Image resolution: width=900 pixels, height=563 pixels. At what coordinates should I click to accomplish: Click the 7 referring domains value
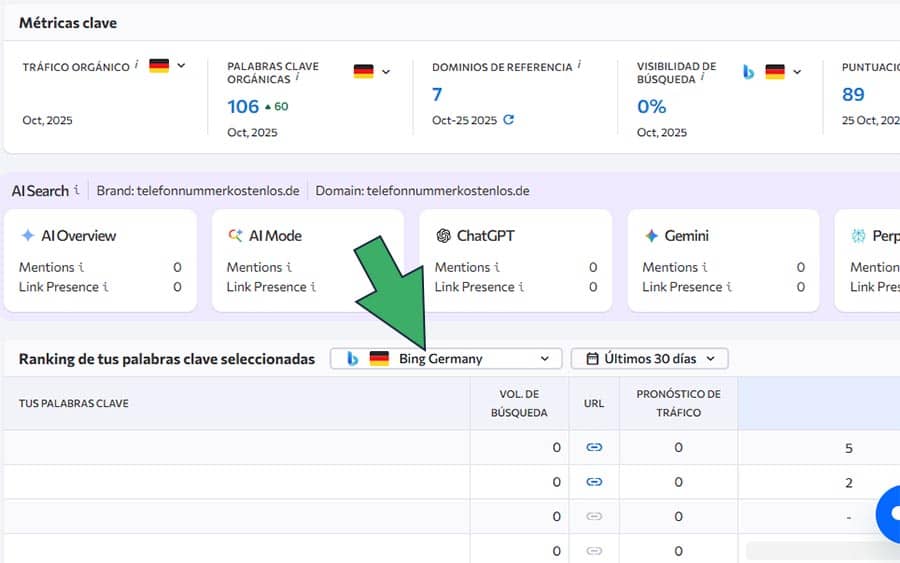click(437, 95)
